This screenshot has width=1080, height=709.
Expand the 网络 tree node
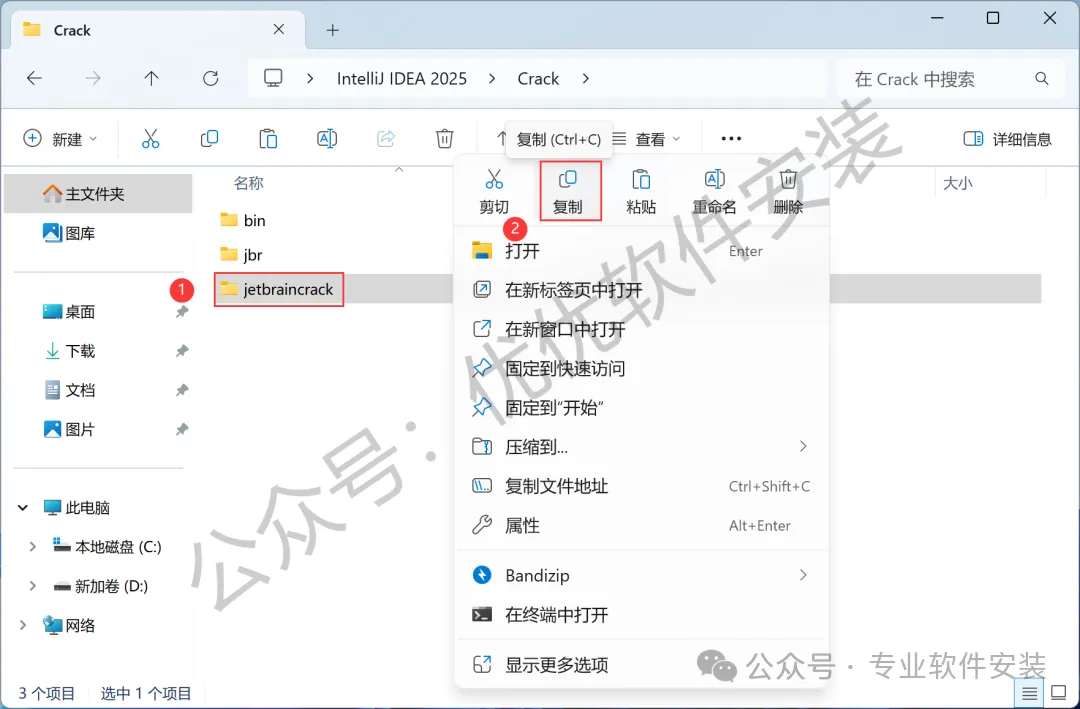[x=23, y=626]
